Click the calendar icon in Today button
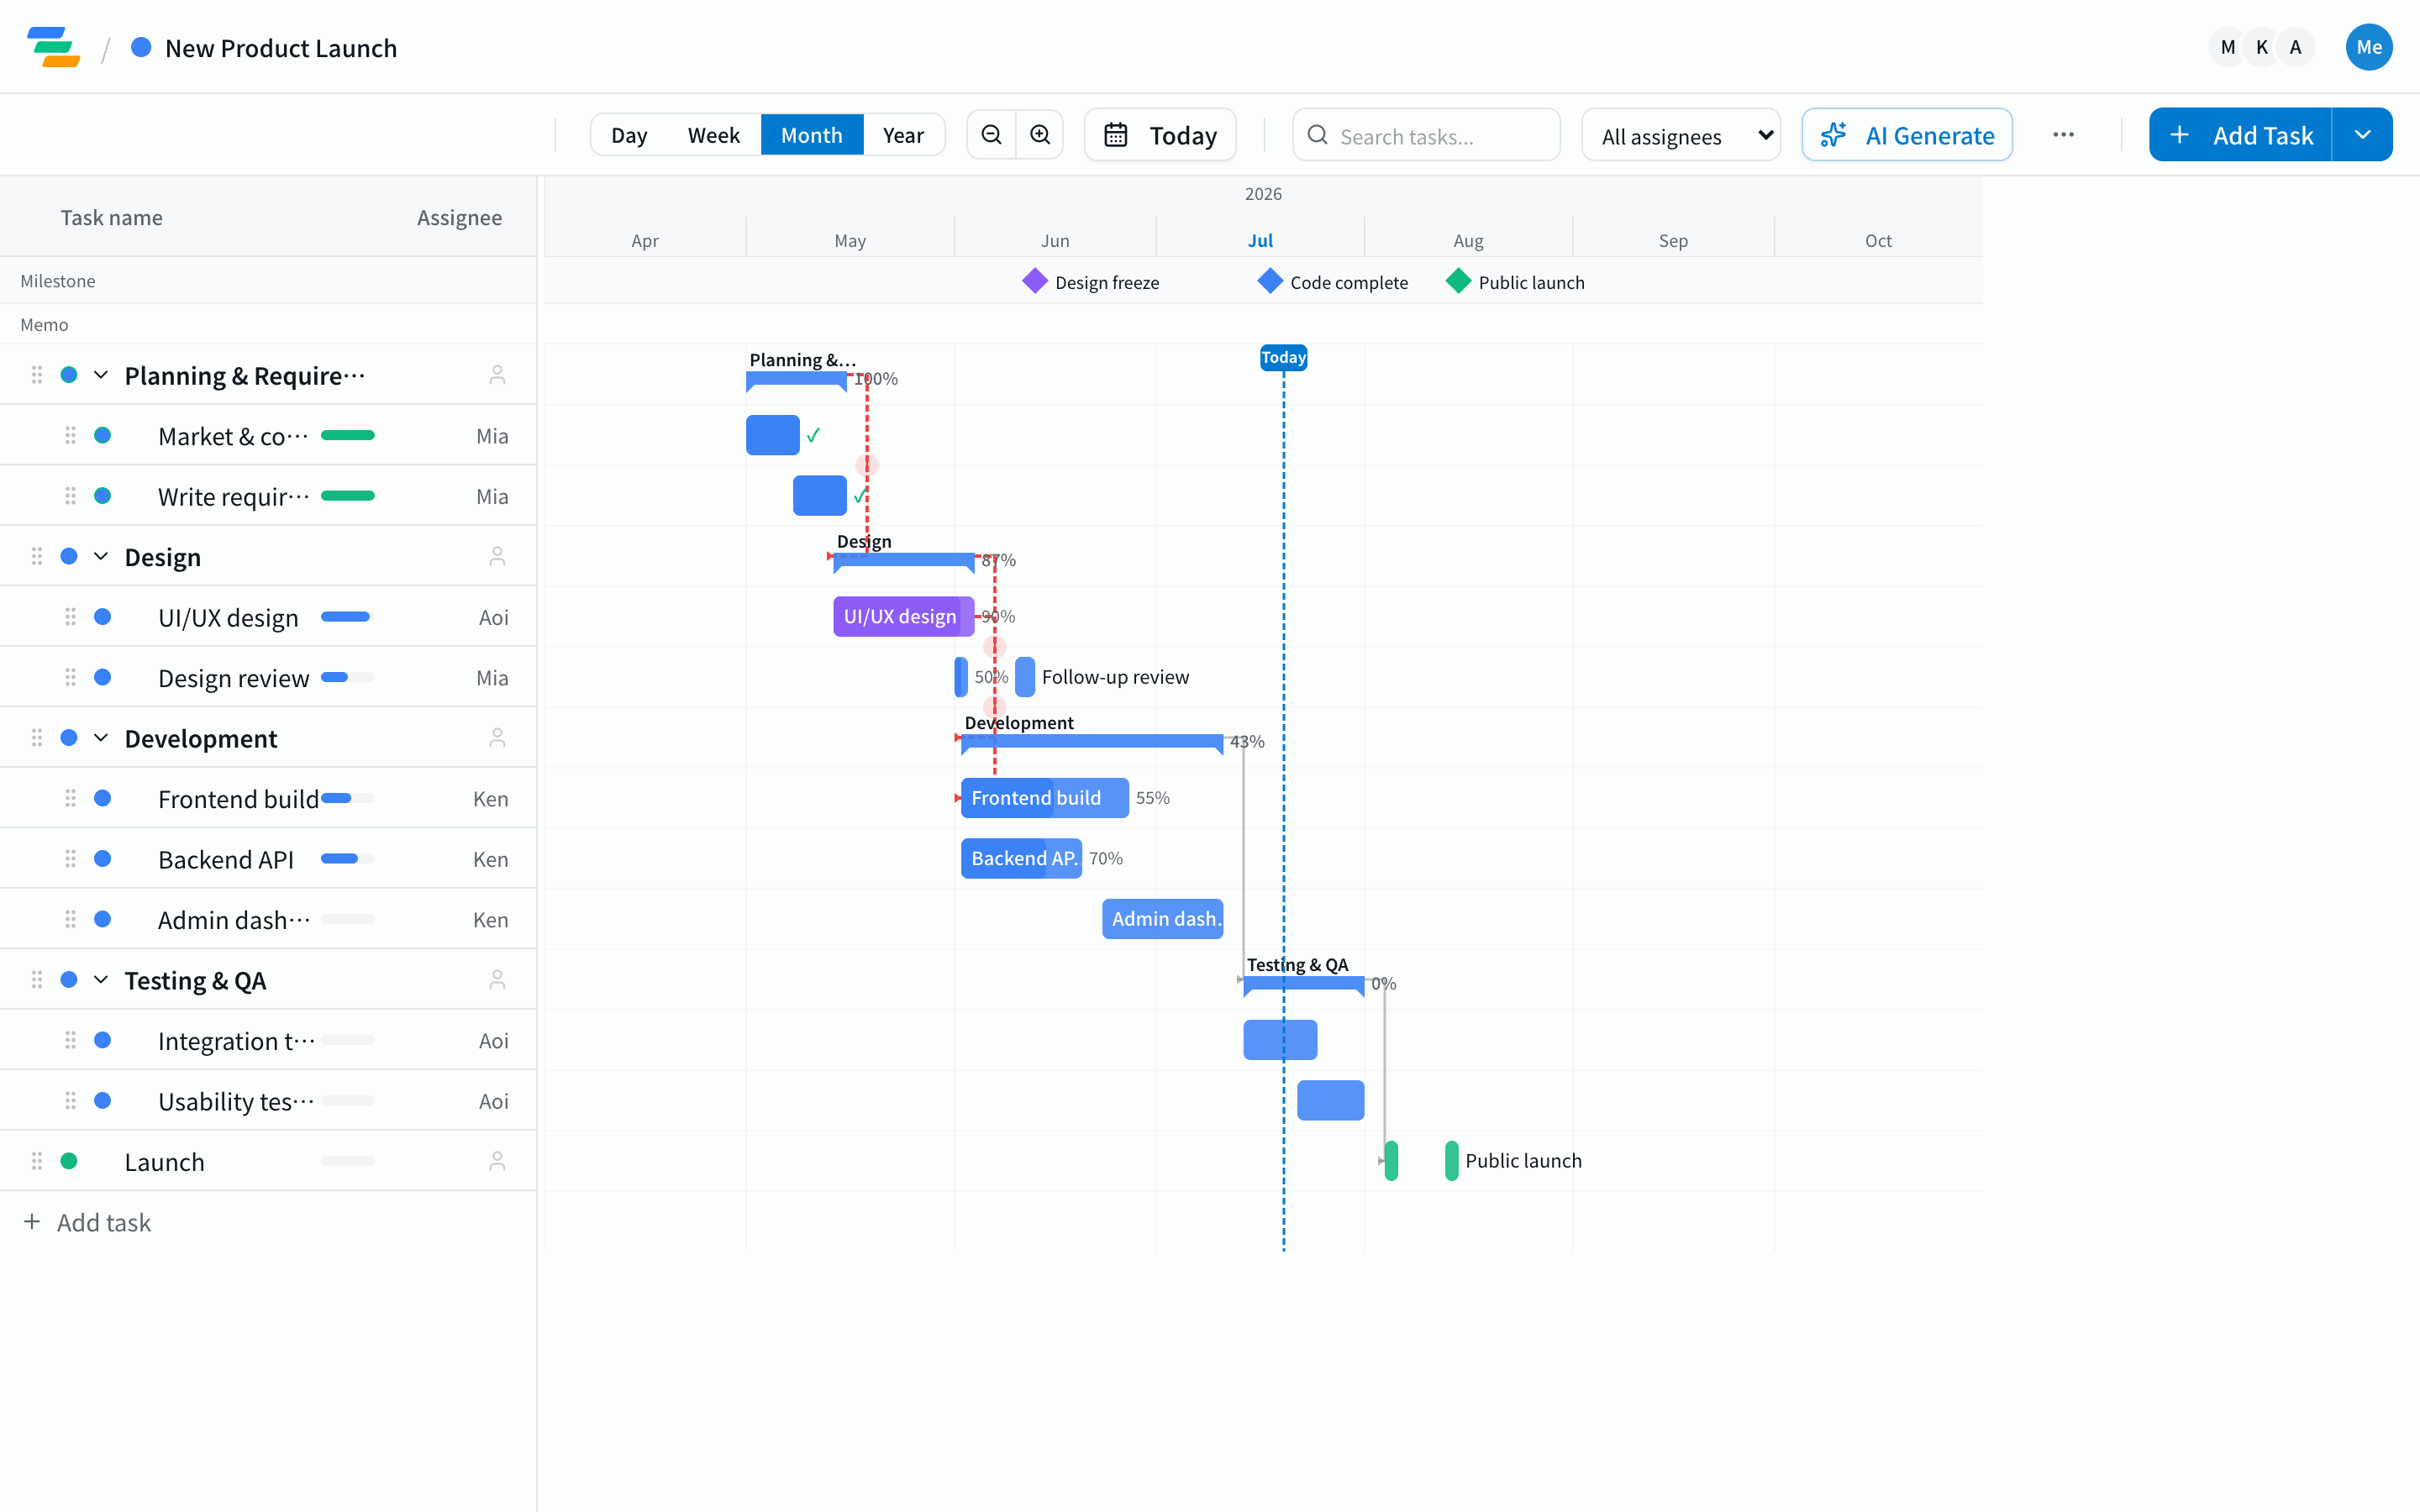 tap(1115, 135)
